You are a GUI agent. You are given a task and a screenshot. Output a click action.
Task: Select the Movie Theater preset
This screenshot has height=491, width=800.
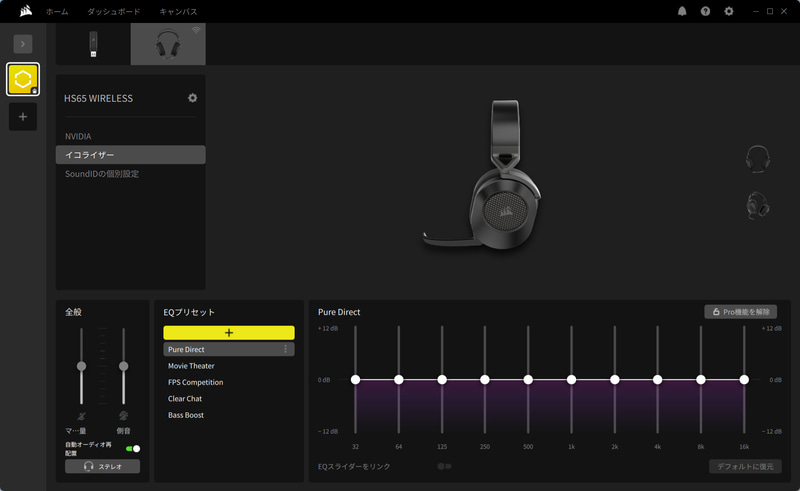point(229,365)
